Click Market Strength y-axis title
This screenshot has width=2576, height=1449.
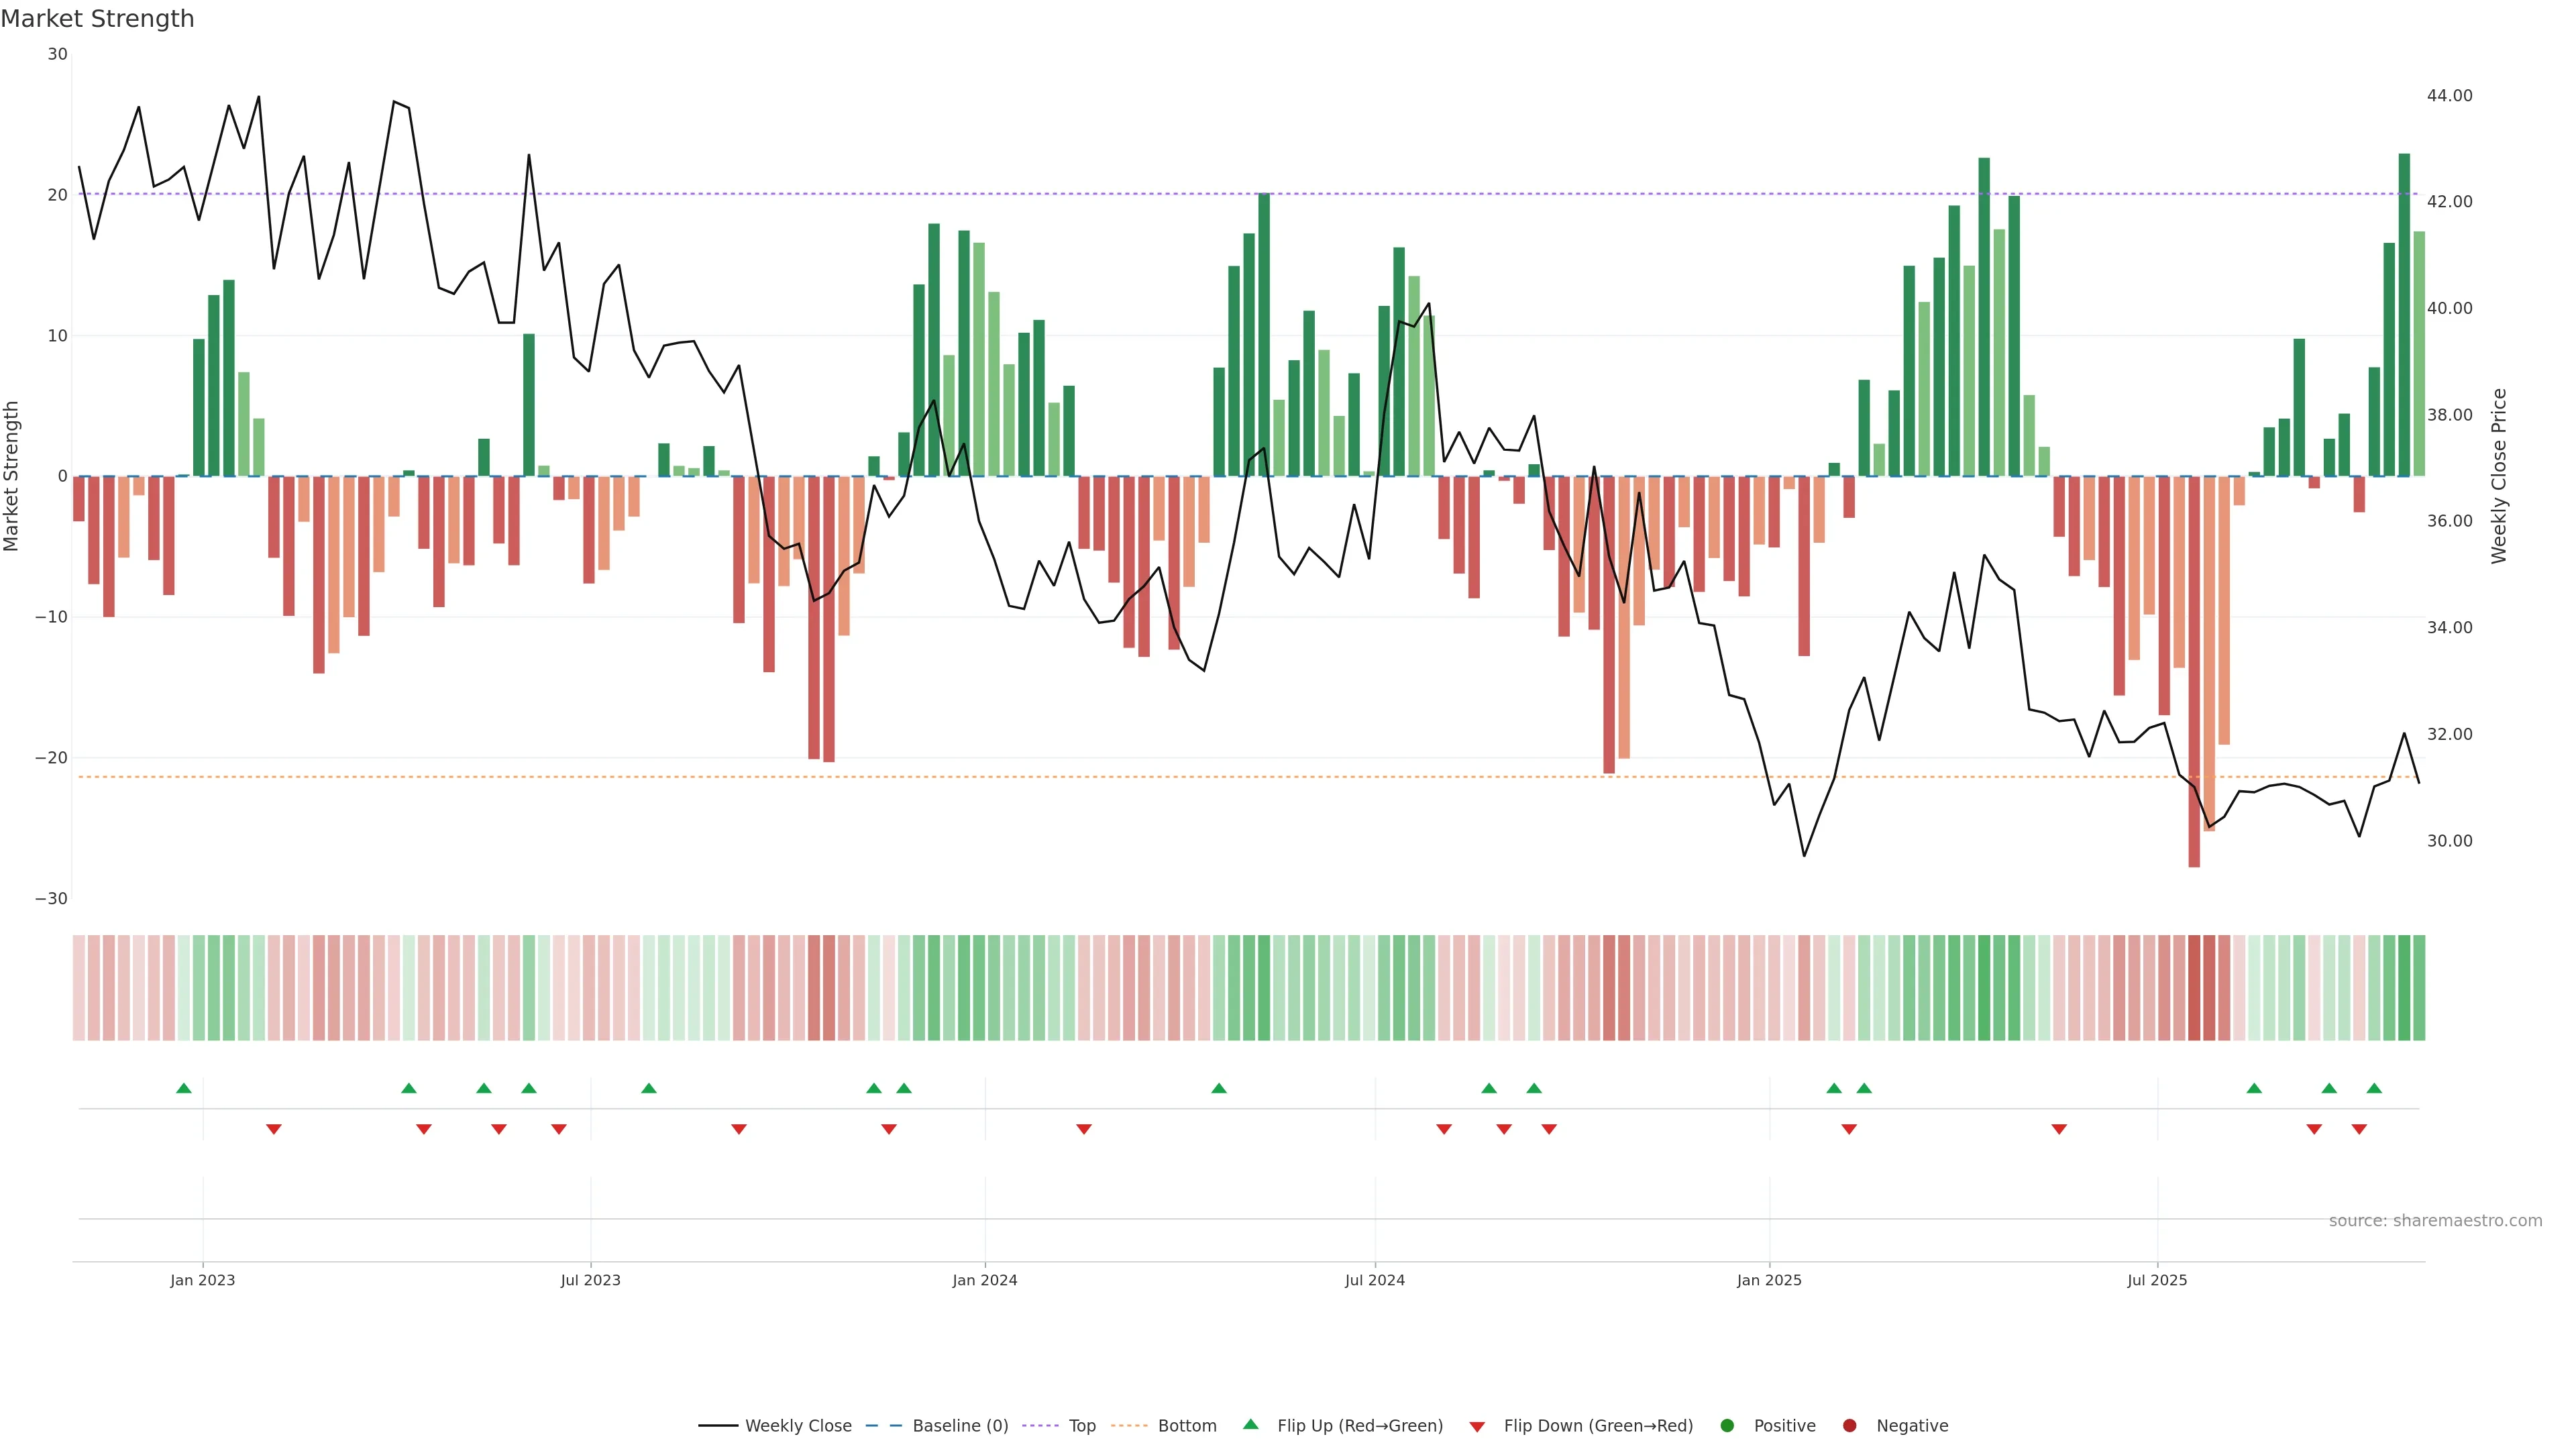point(12,476)
